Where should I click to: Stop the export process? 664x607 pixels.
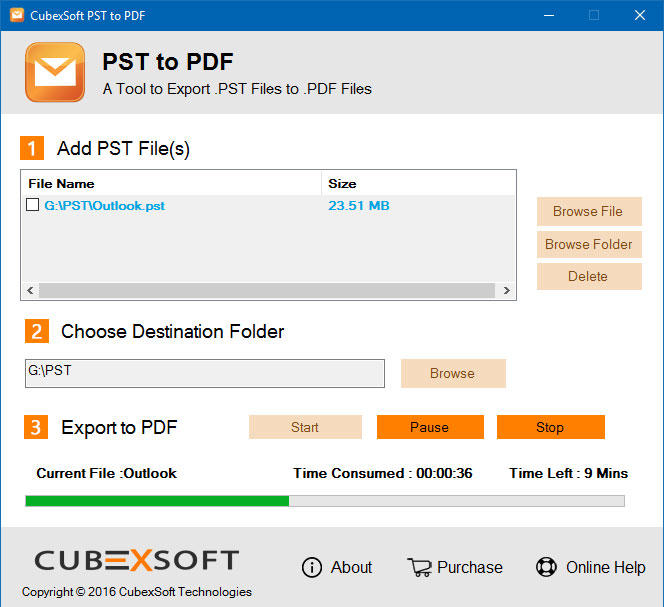[x=550, y=427]
